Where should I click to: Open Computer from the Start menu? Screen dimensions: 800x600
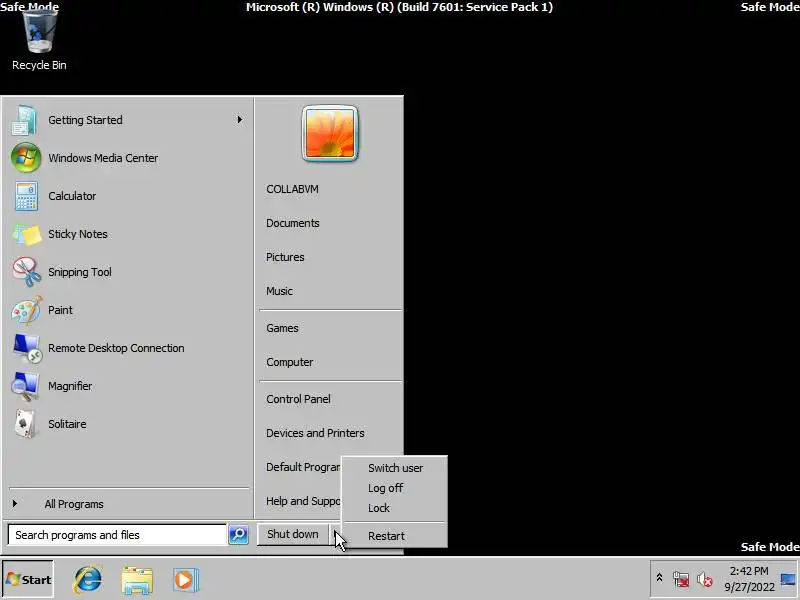click(x=289, y=362)
